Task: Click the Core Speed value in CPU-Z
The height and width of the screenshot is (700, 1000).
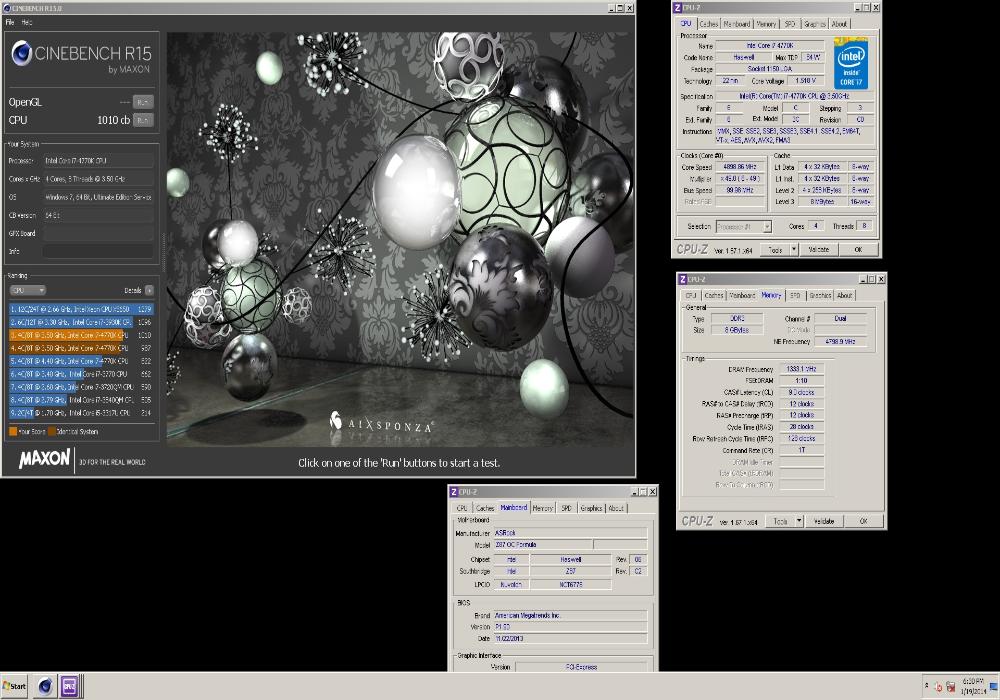Action: tap(739, 166)
